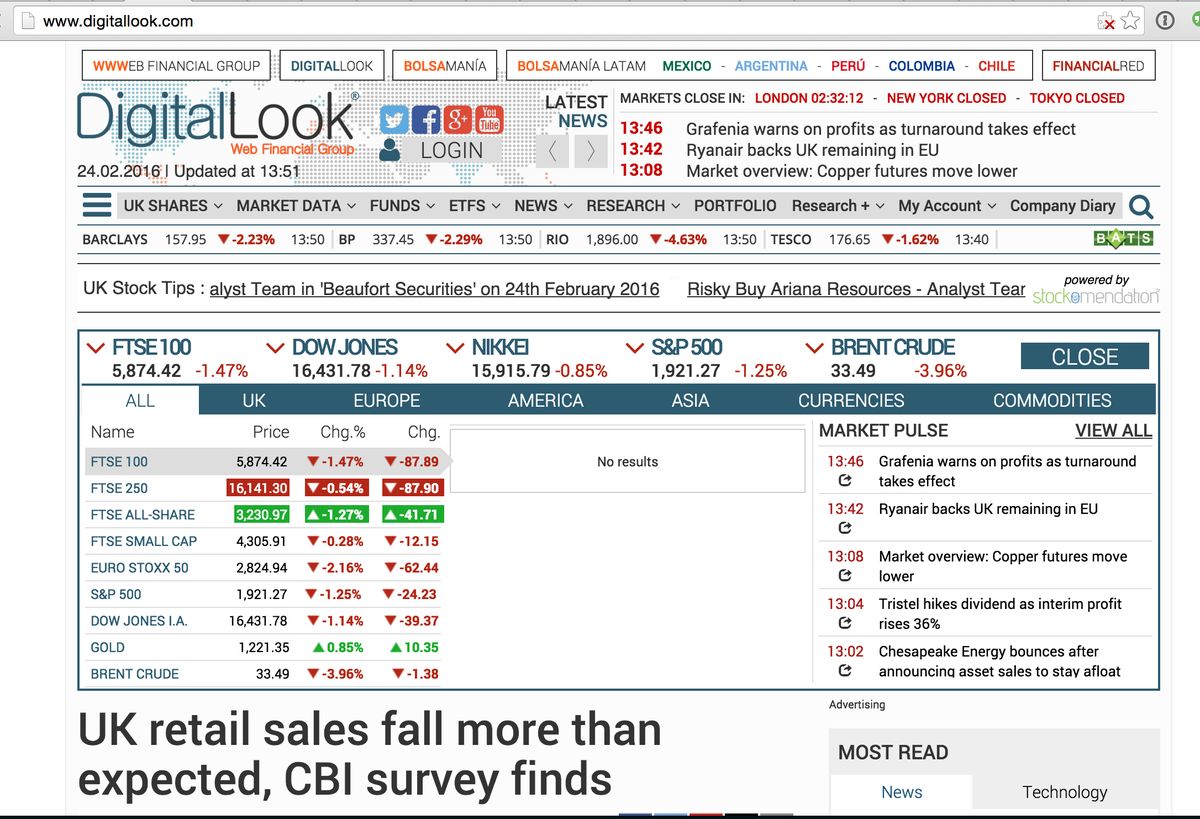Open the COLOMBIA Bolsamanía Latam link
The image size is (1200, 819).
922,66
